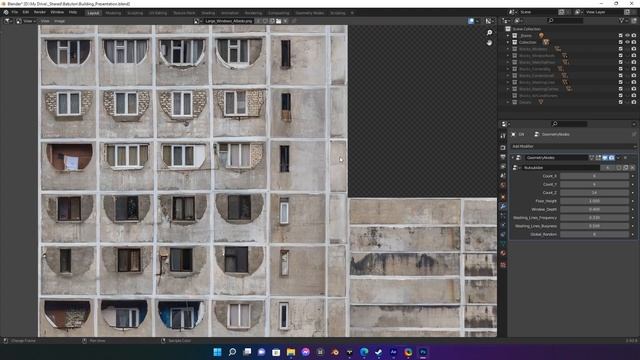
Task: Click the new scene icon beside Scene field
Action: pos(561,12)
